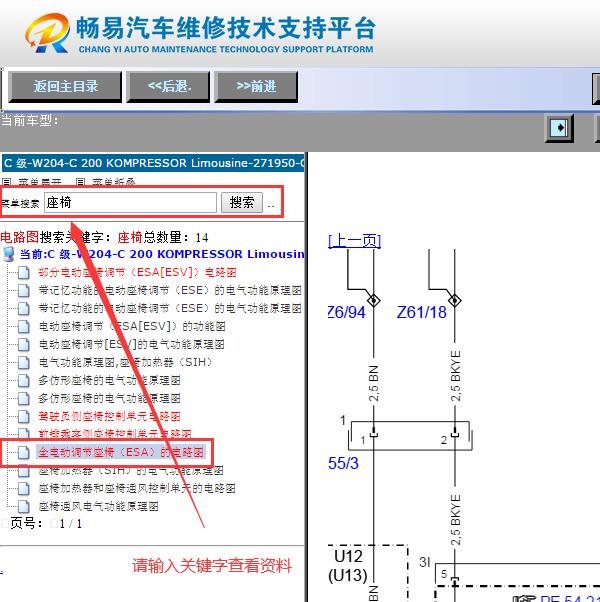Go forward with the >>前进 button
Viewport: 600px width, 602px height.
pos(256,87)
